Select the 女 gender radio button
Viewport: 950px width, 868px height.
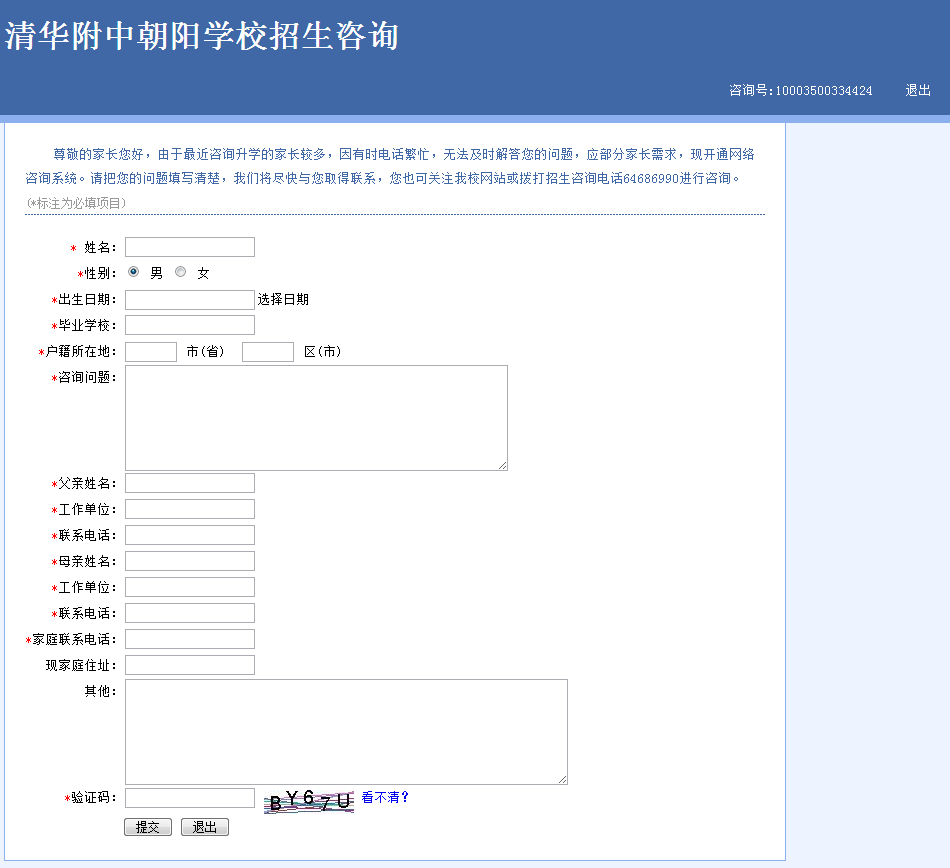(181, 272)
